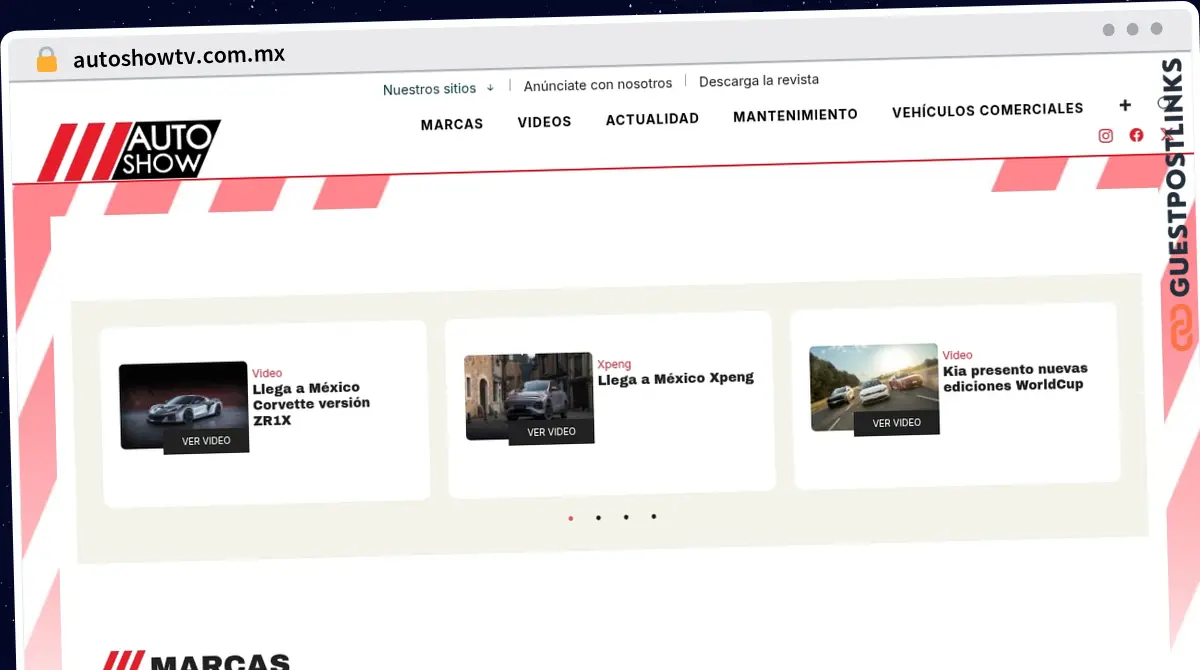Open the Facebook social icon

coord(1136,135)
